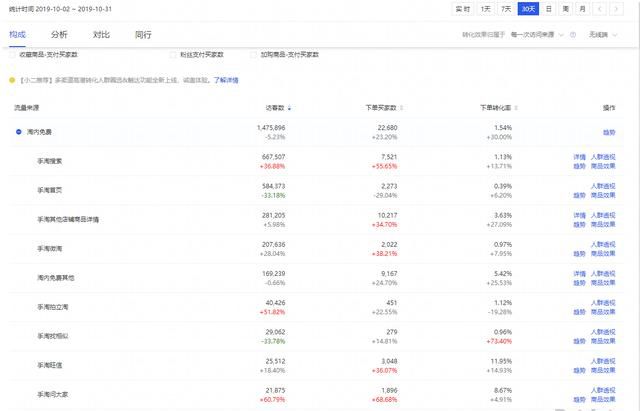Click the yellow 小二推荐 notice icon
640x411 pixels.
point(12,80)
